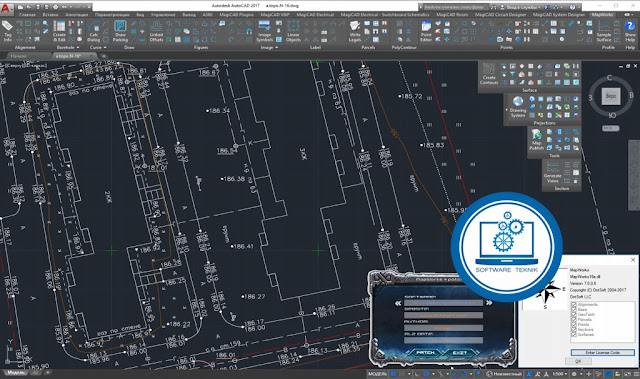This screenshot has width=640, height=379.
Task: Open the 1:500 annotation scale dropdown
Action: point(560,374)
